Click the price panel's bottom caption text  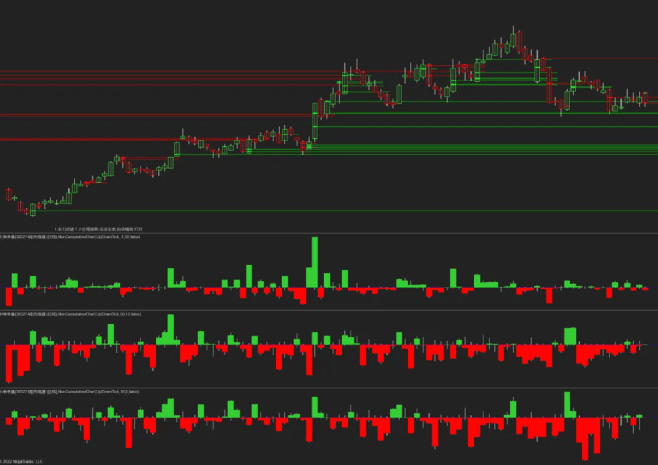point(98,230)
